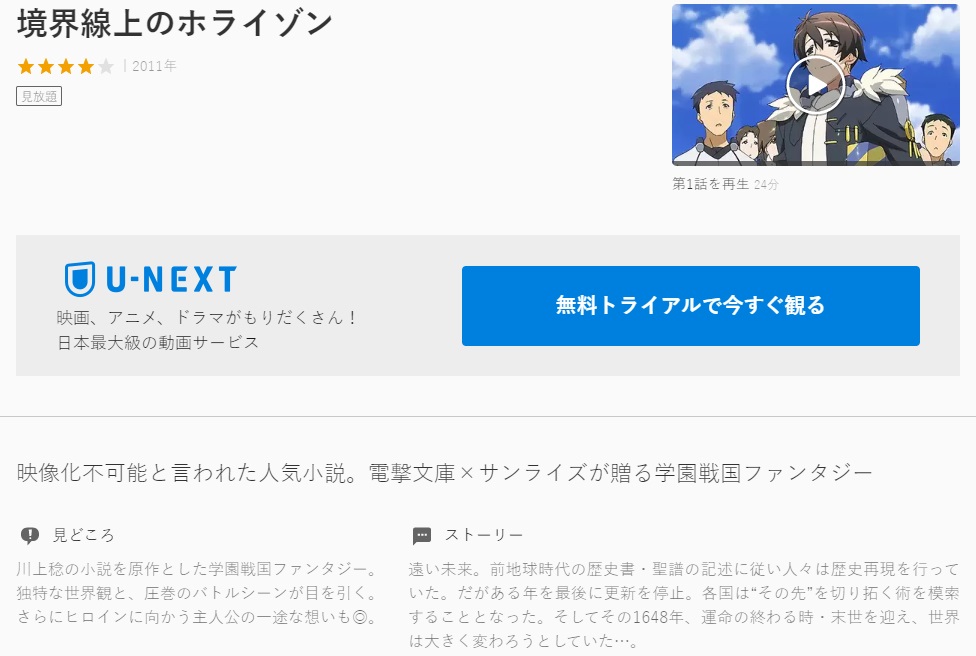Screen dimensions: 976x656
Task: Click the fourth gold rating star
Action: pos(86,66)
